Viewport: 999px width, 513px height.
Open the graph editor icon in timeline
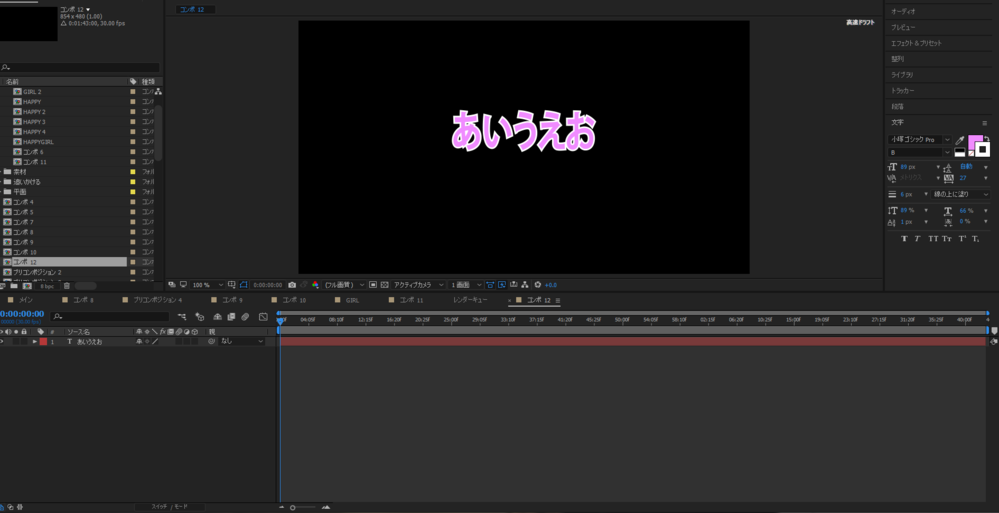263,317
